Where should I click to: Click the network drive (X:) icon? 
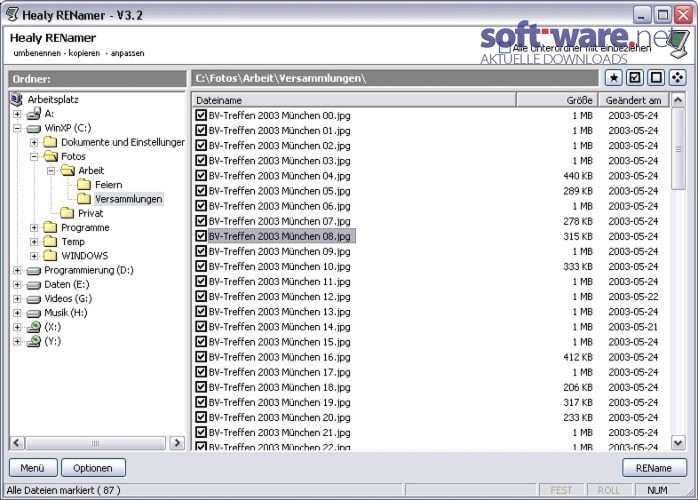tap(34, 327)
